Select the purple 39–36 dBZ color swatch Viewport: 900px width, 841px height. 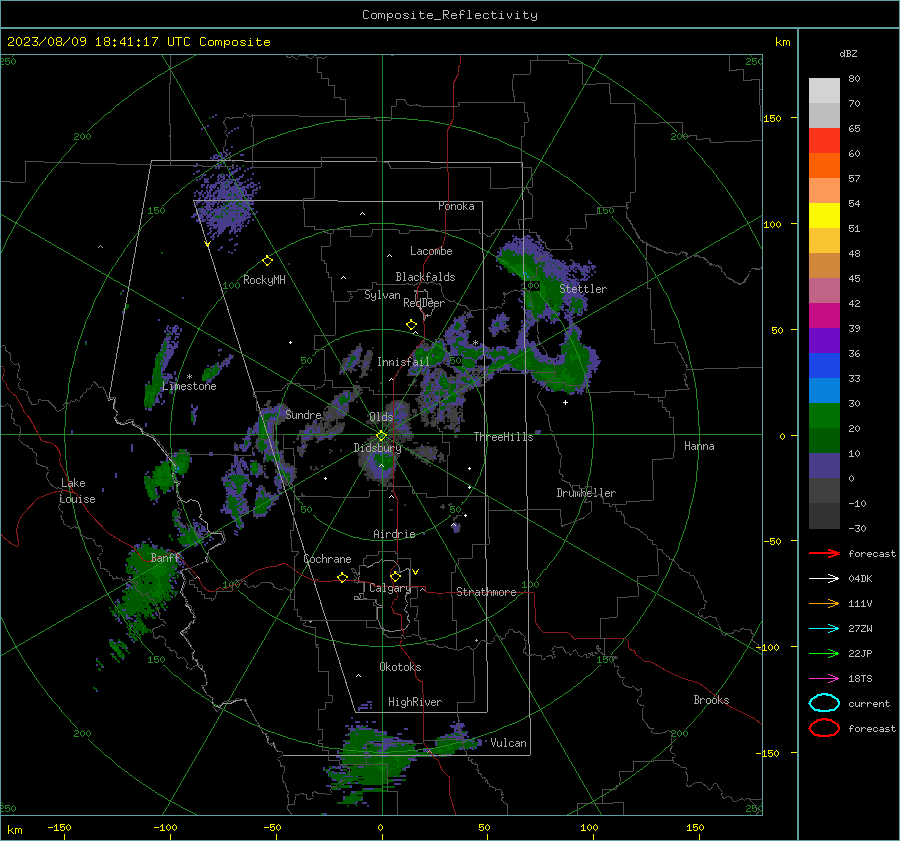coord(824,340)
